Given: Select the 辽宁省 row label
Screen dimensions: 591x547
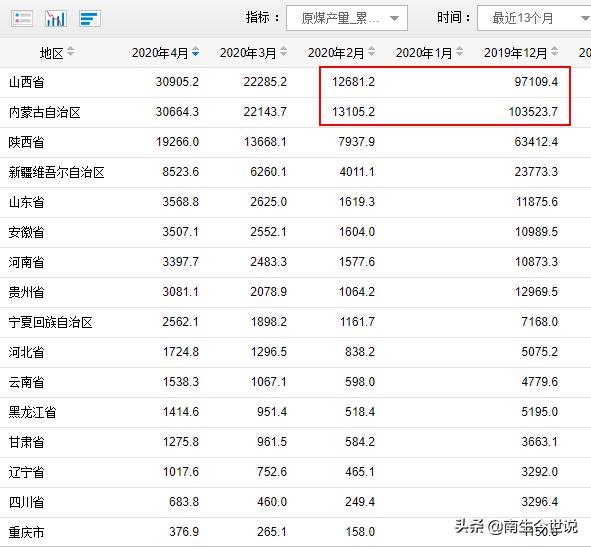Looking at the screenshot, I should tap(26, 472).
